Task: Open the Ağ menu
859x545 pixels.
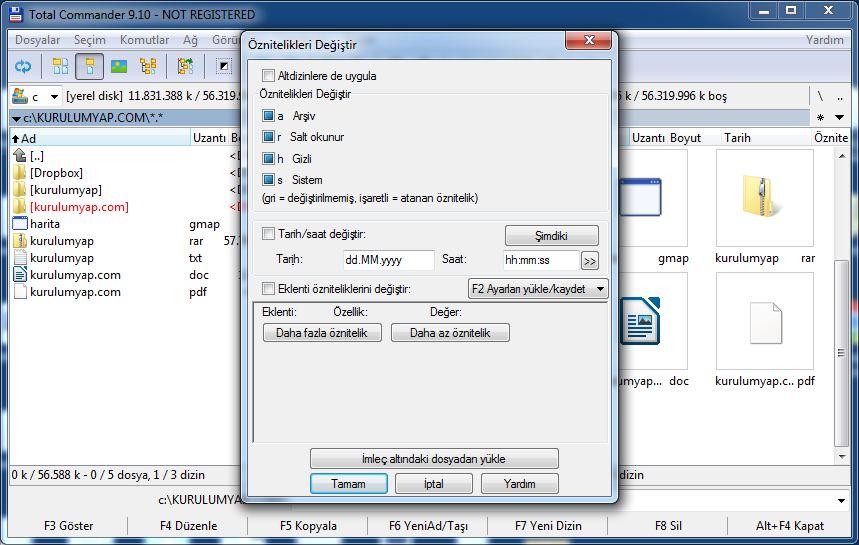Action: 190,40
